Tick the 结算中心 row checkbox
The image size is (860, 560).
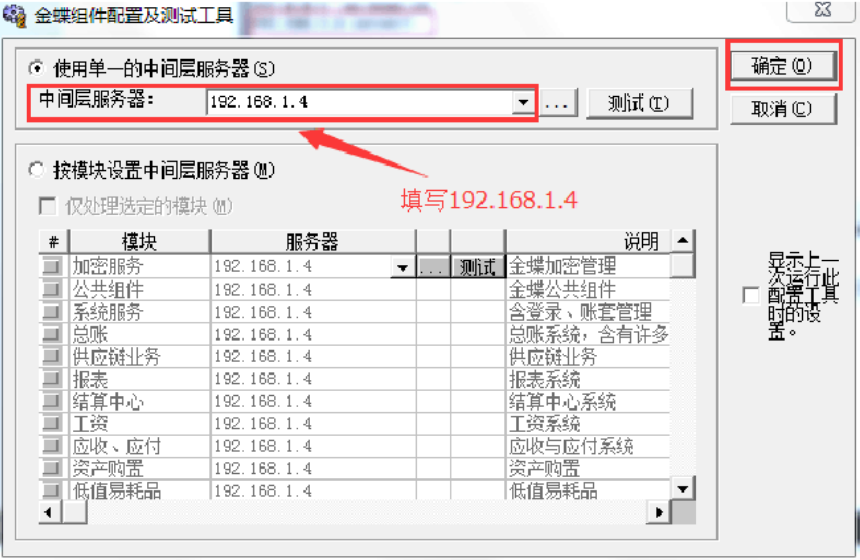click(52, 401)
